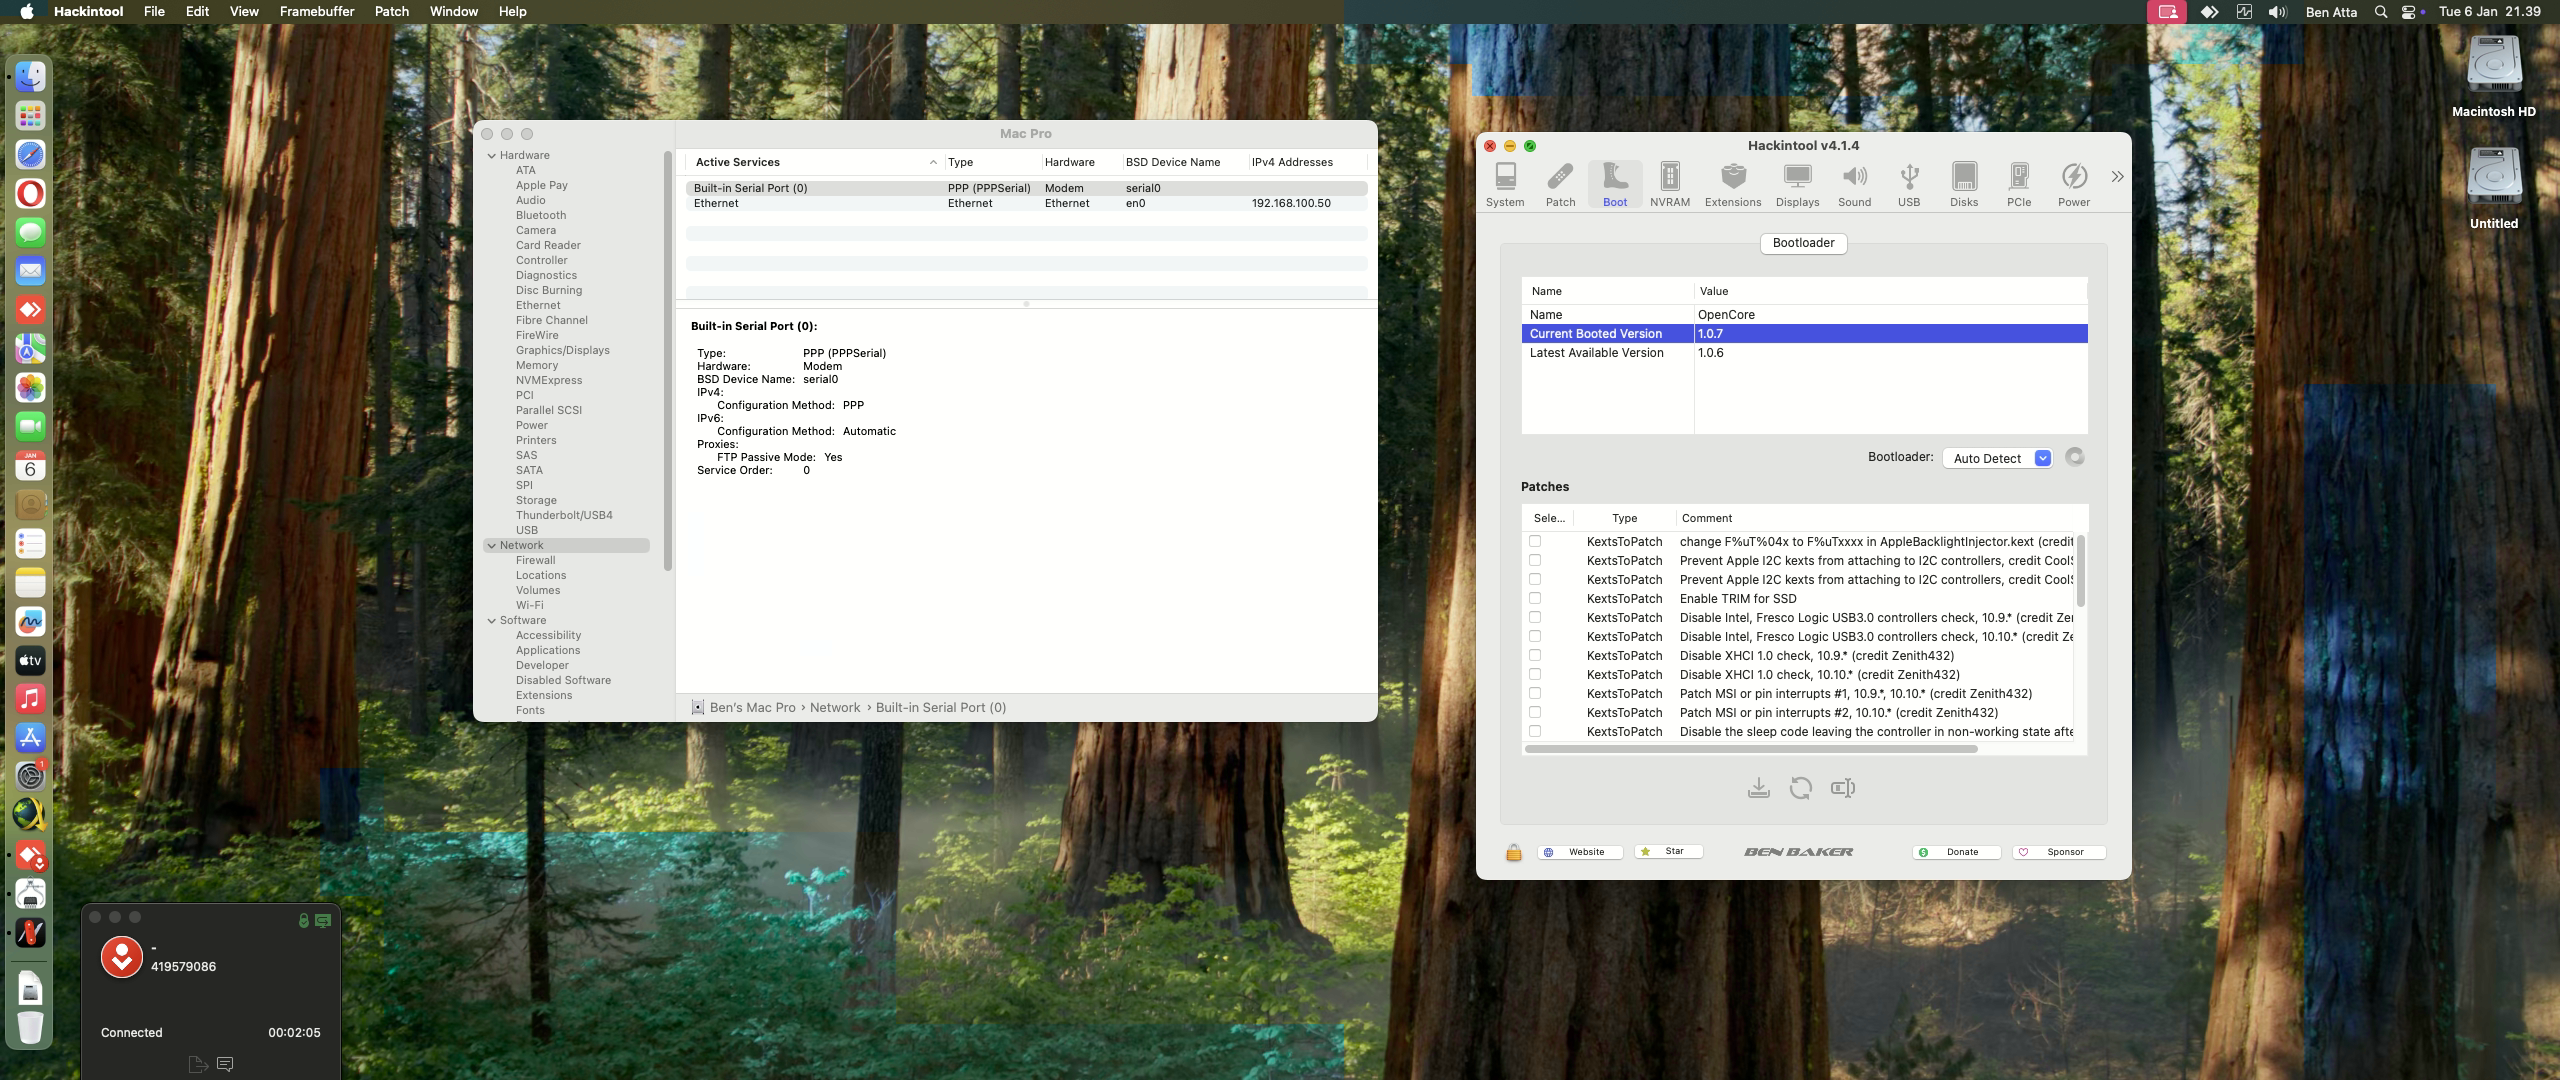The width and height of the screenshot is (2560, 1080).
Task: Select the Bootloader tab
Action: [1803, 243]
